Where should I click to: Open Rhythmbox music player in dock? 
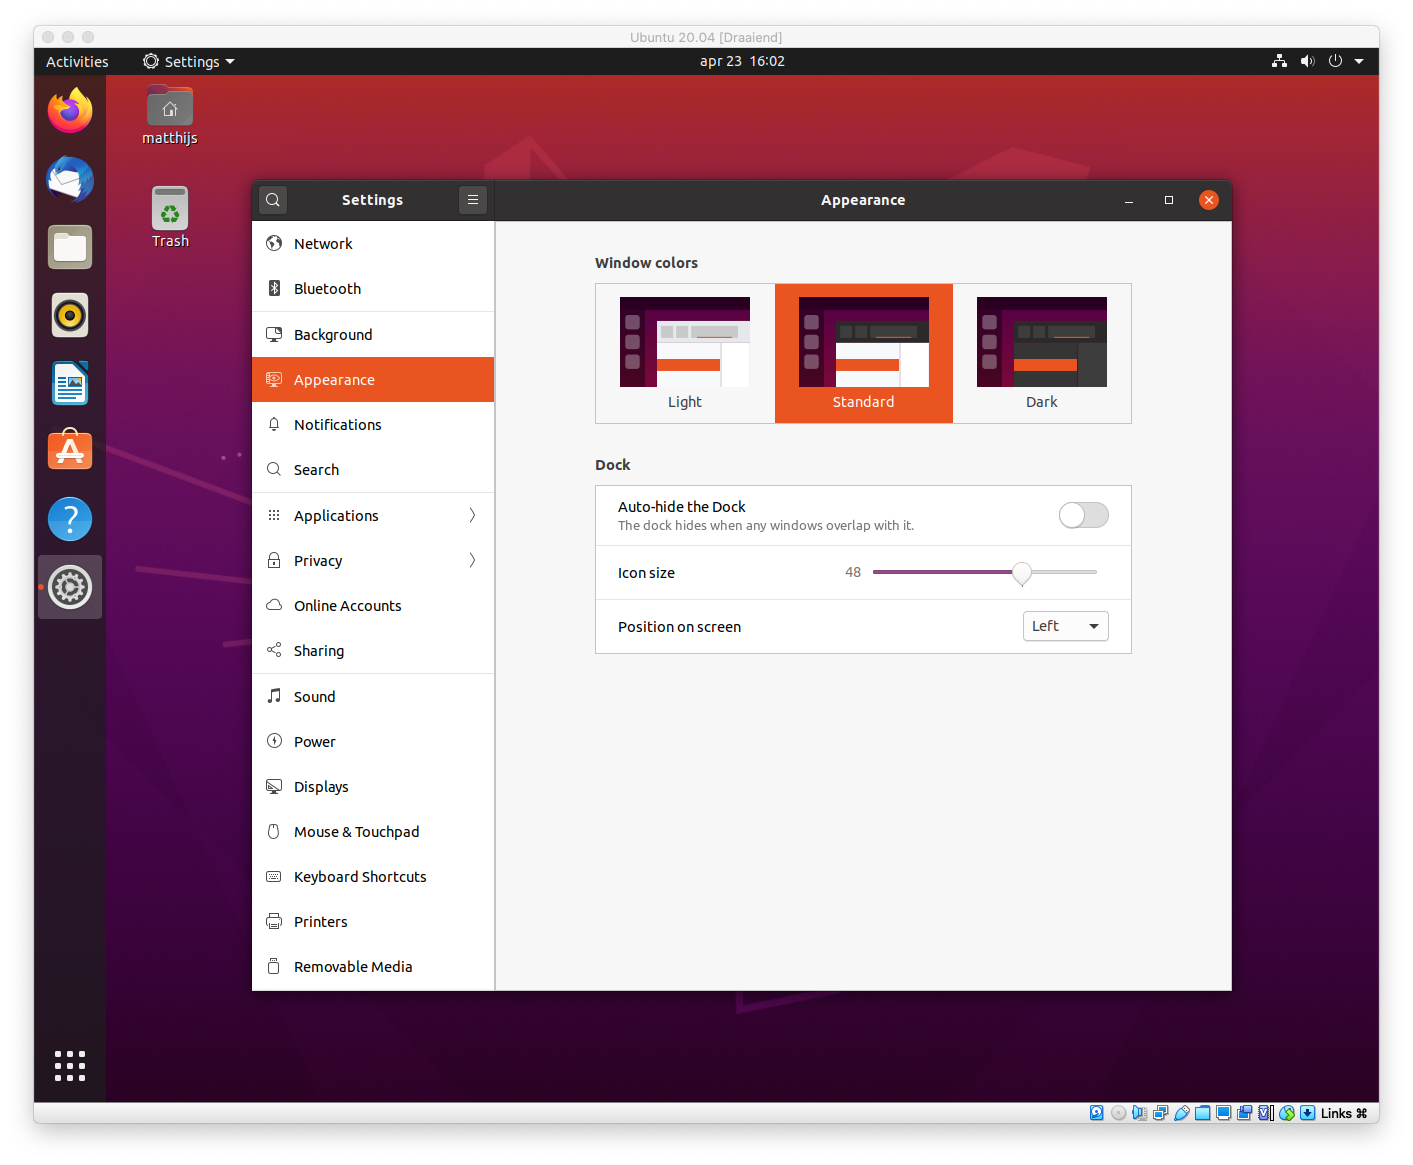click(x=70, y=316)
